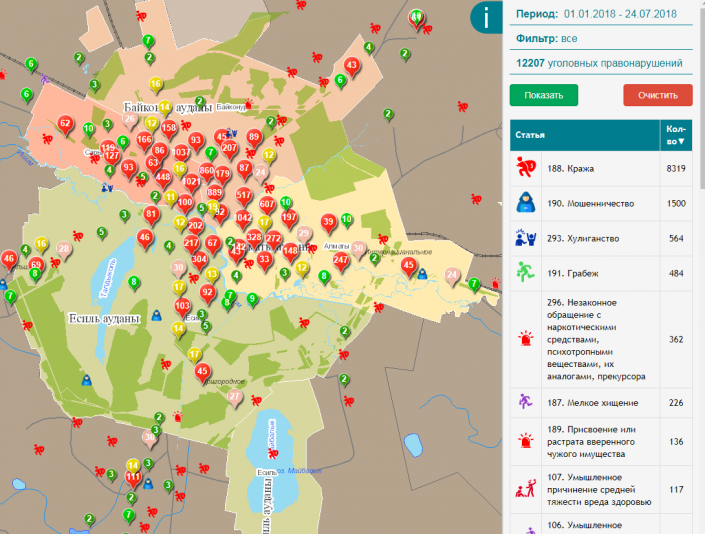
Task: Click the yellow cluster marker labeled 16
Action: point(41,244)
